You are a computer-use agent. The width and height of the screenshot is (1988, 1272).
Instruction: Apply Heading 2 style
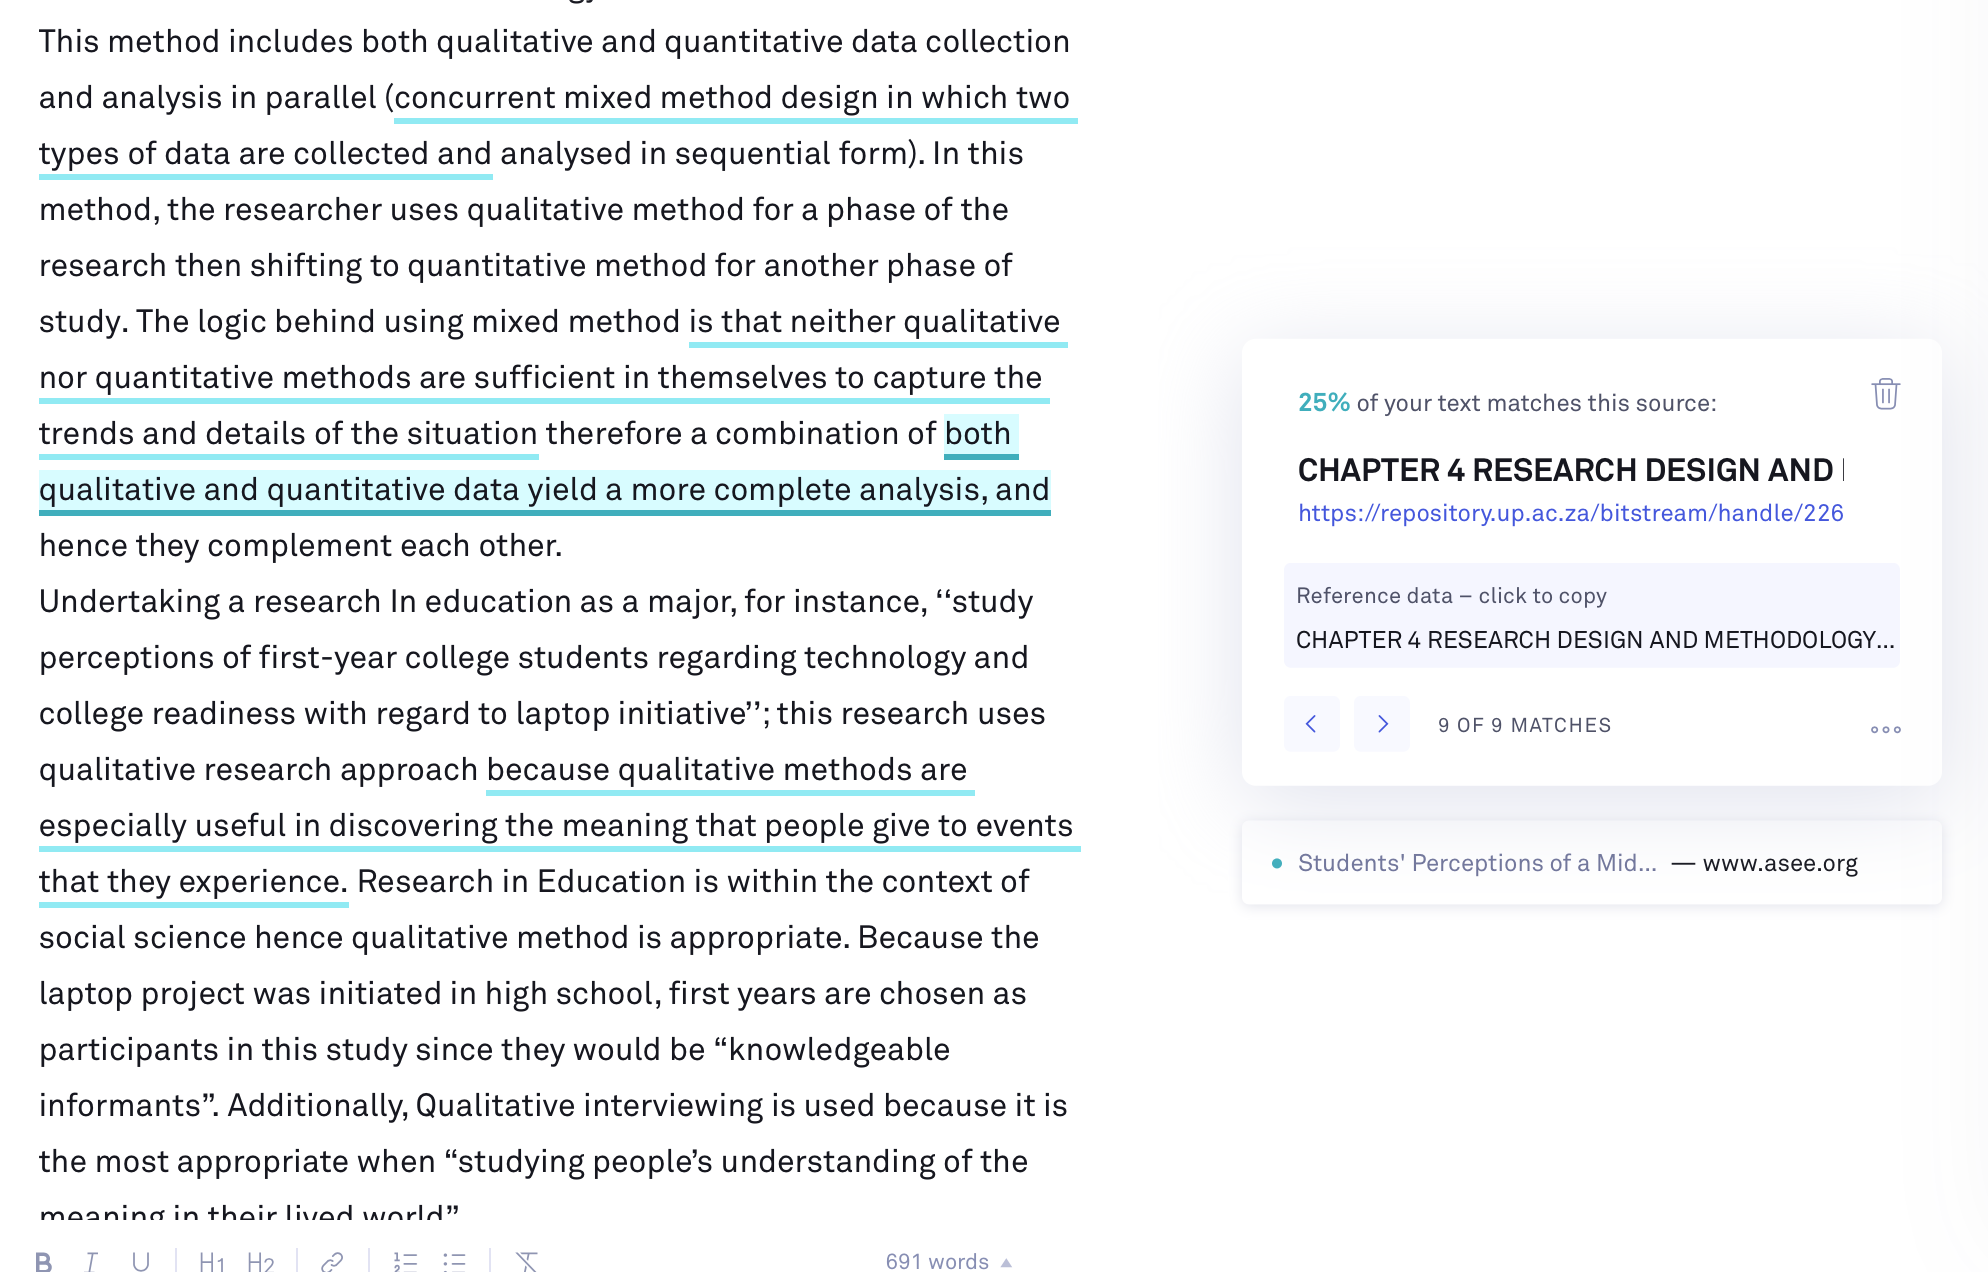click(260, 1261)
